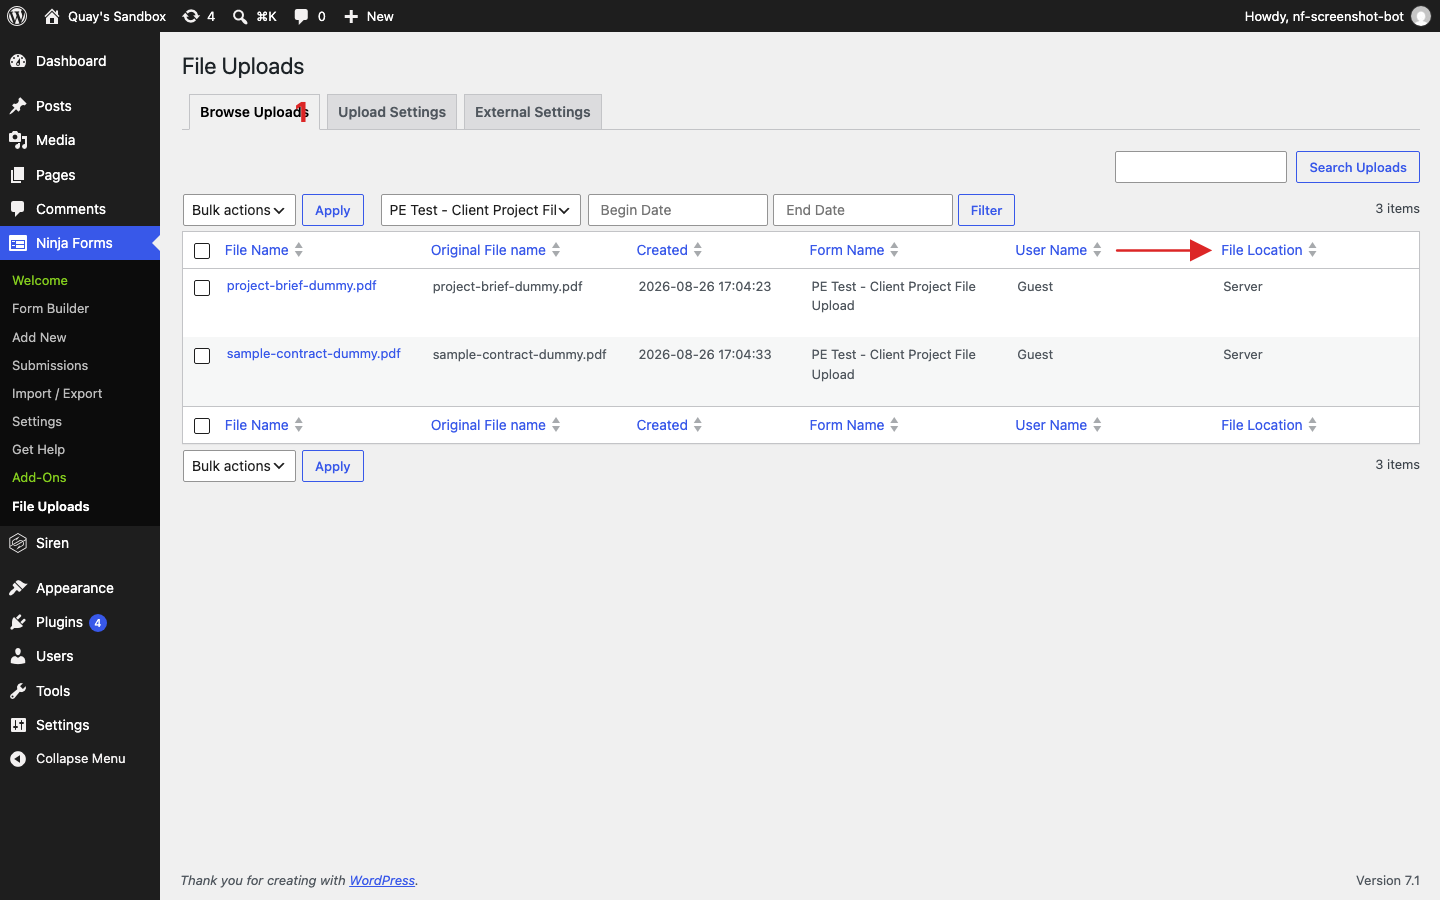The height and width of the screenshot is (900, 1440).
Task: Click the Pages icon in sidebar
Action: [x=18, y=175]
